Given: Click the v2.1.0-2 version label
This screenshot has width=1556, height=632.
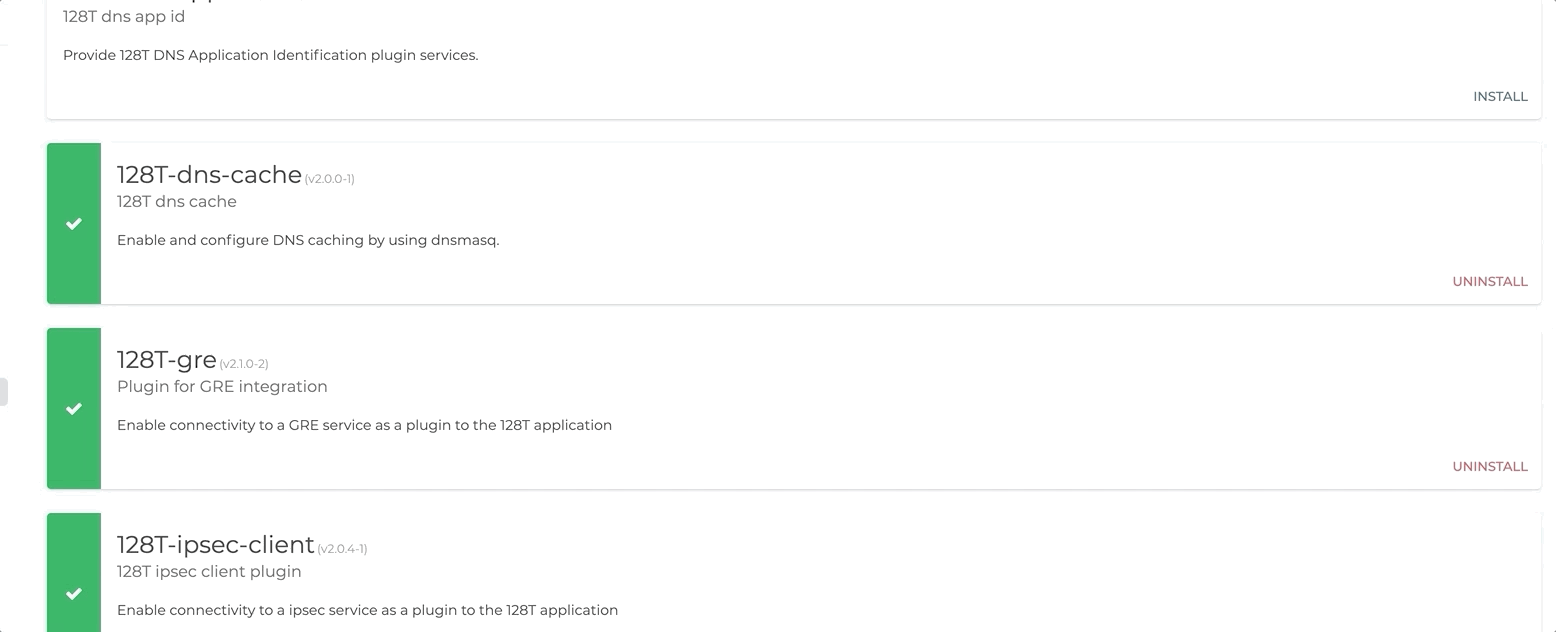Looking at the screenshot, I should [244, 364].
